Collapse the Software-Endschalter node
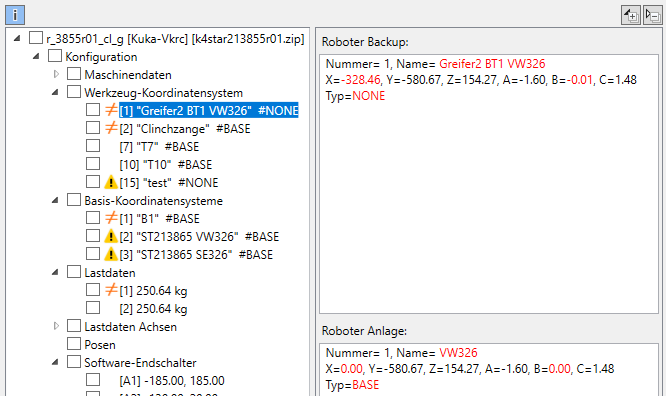Screen dimensions: 666x396 (55, 362)
